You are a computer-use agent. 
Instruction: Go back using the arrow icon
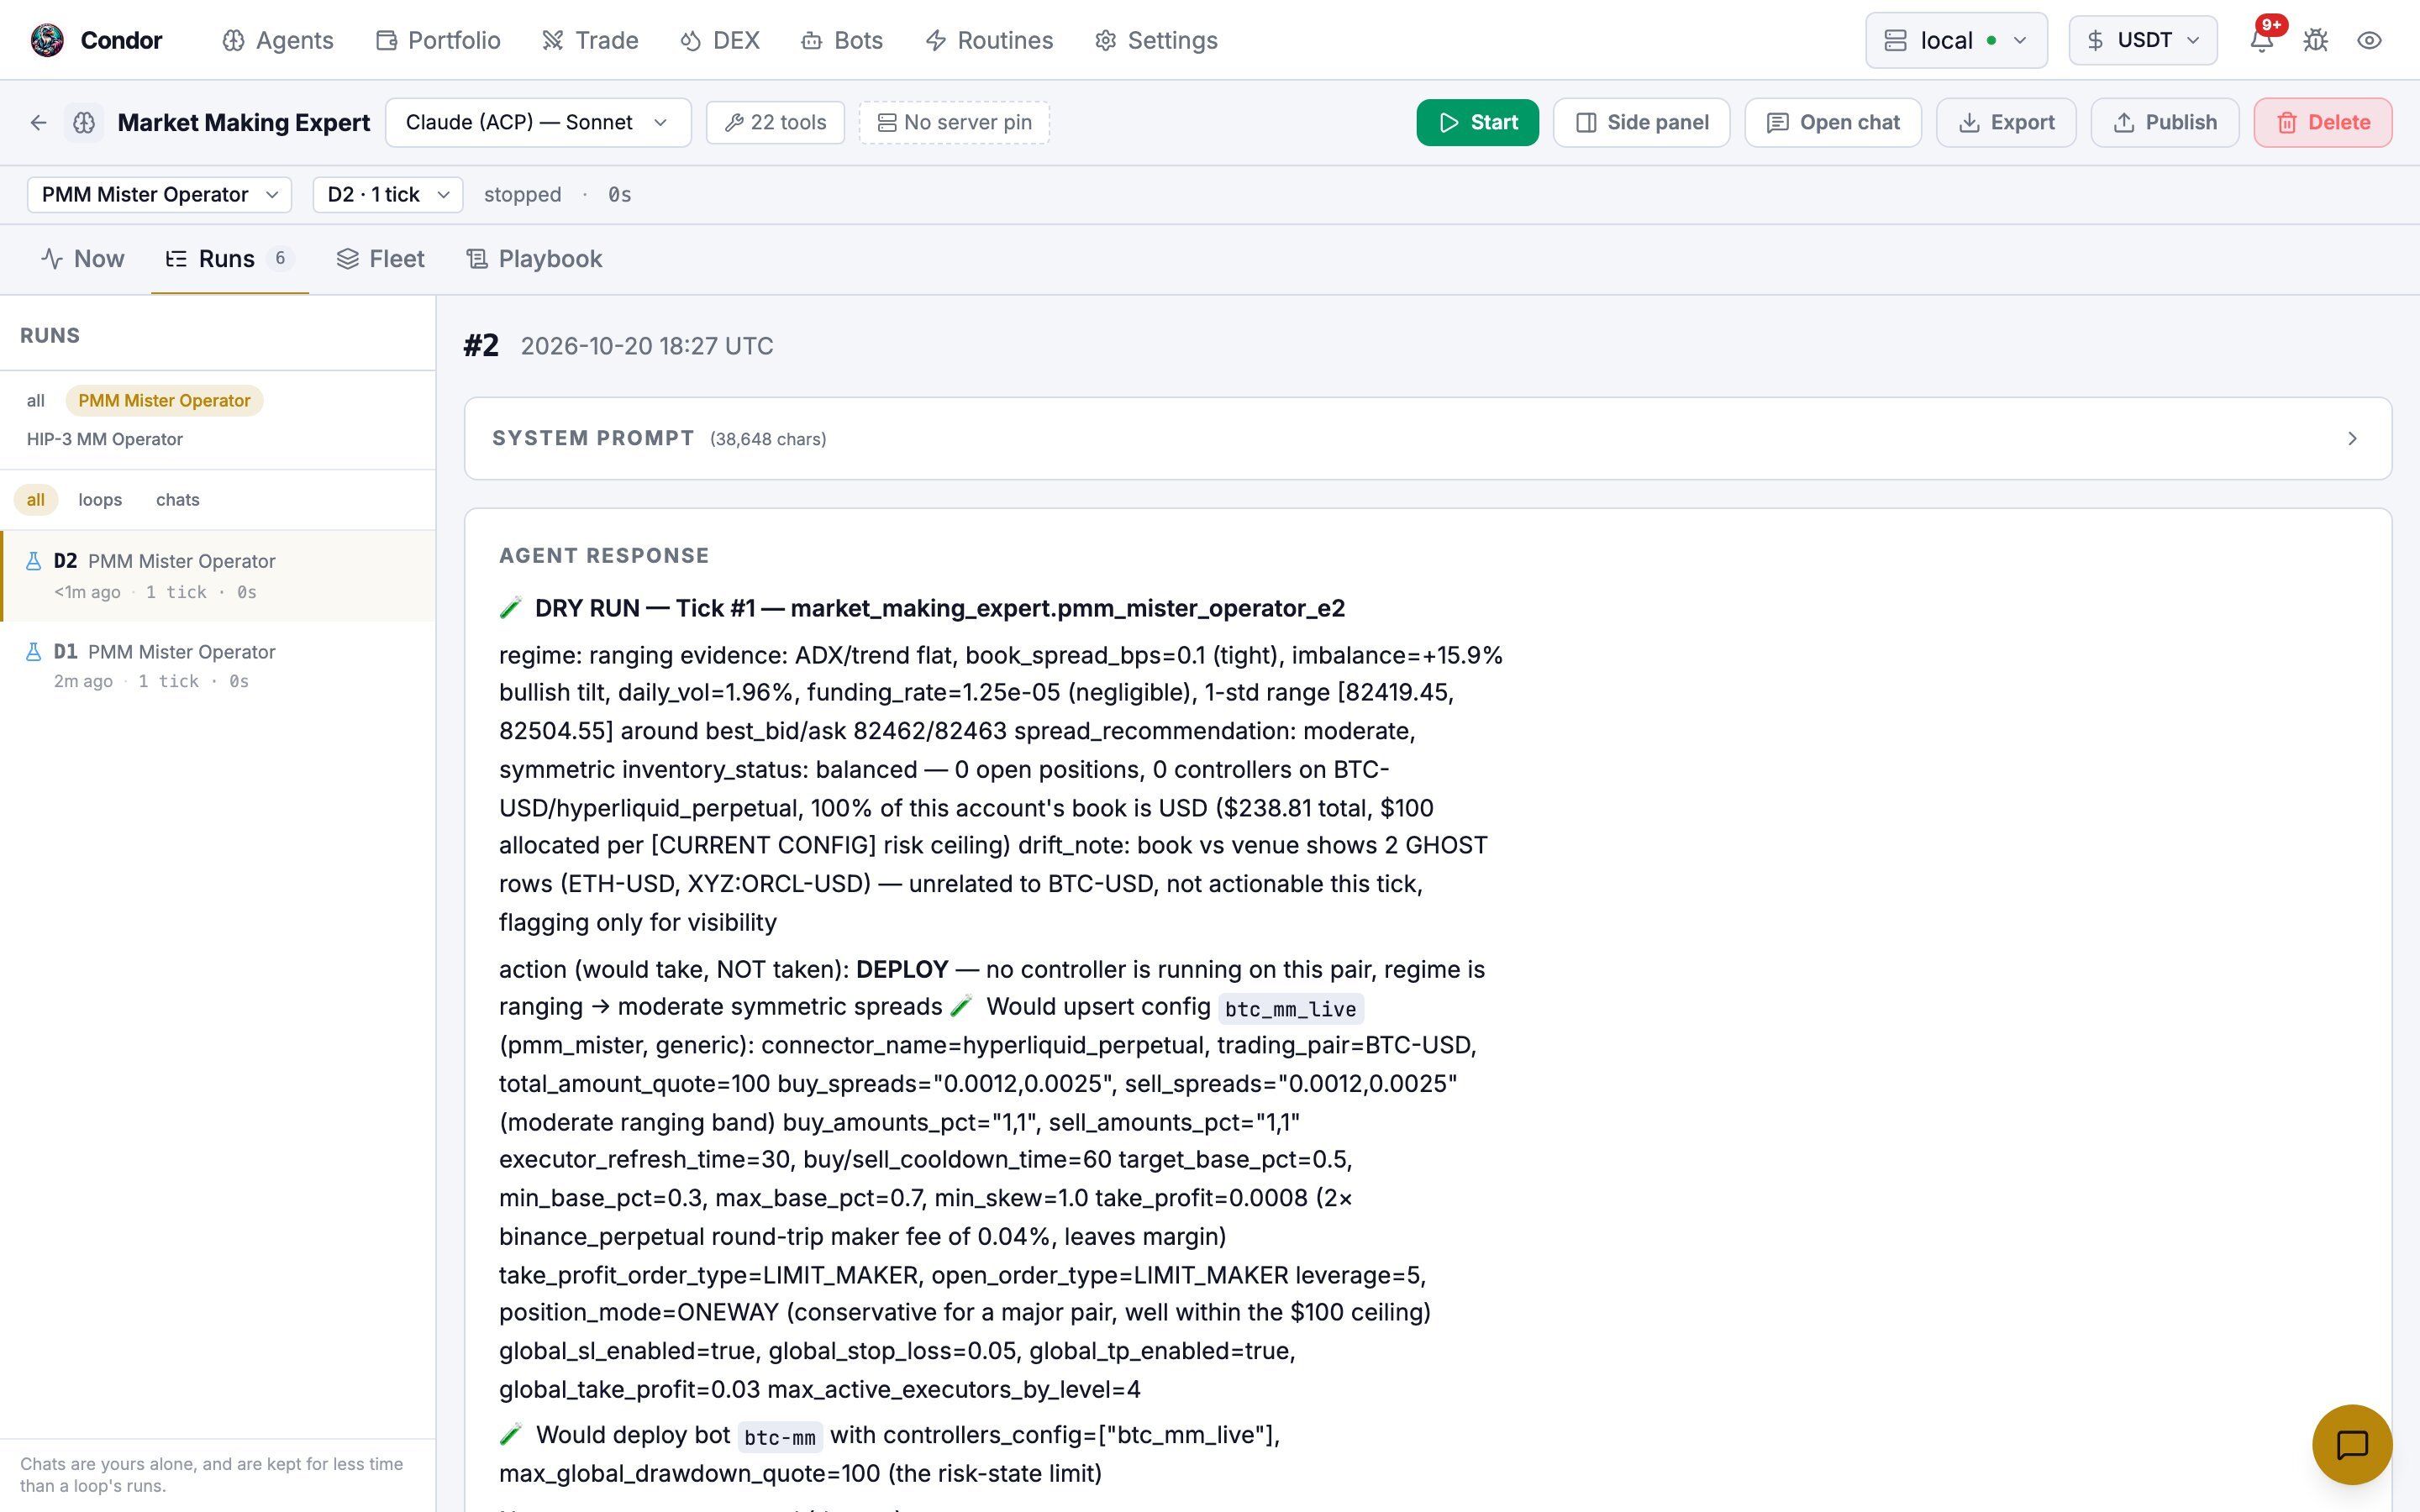click(x=38, y=122)
